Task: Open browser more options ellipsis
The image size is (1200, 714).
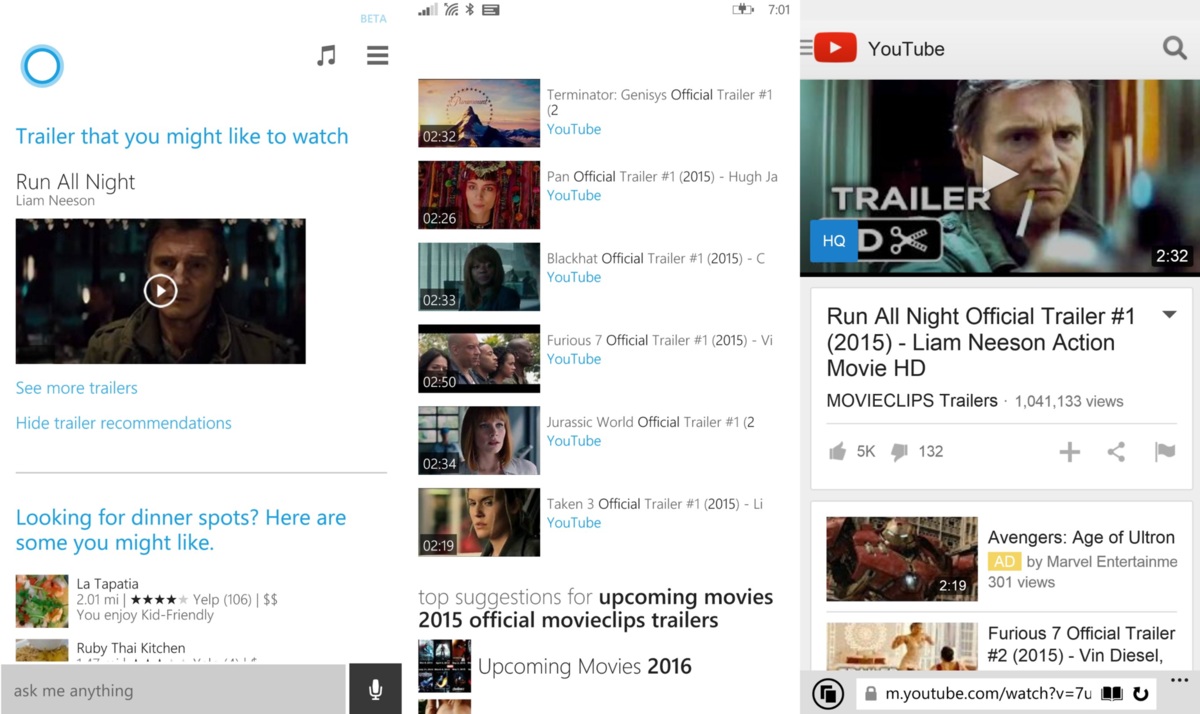Action: 1178,680
